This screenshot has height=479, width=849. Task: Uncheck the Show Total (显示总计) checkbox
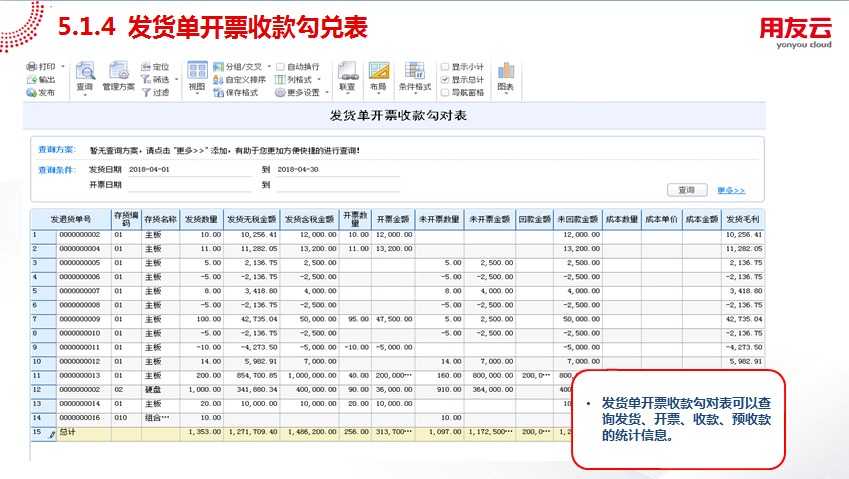[x=445, y=79]
